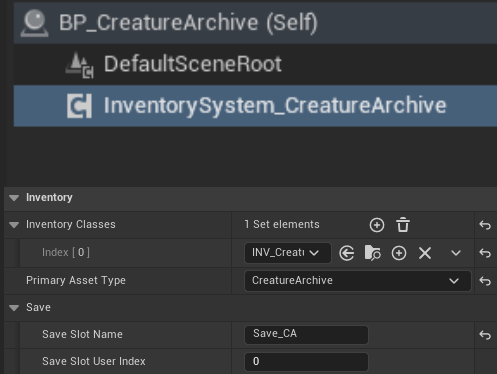Open Index 0 element options chevron
Screen dimensions: 497x374
point(456,253)
